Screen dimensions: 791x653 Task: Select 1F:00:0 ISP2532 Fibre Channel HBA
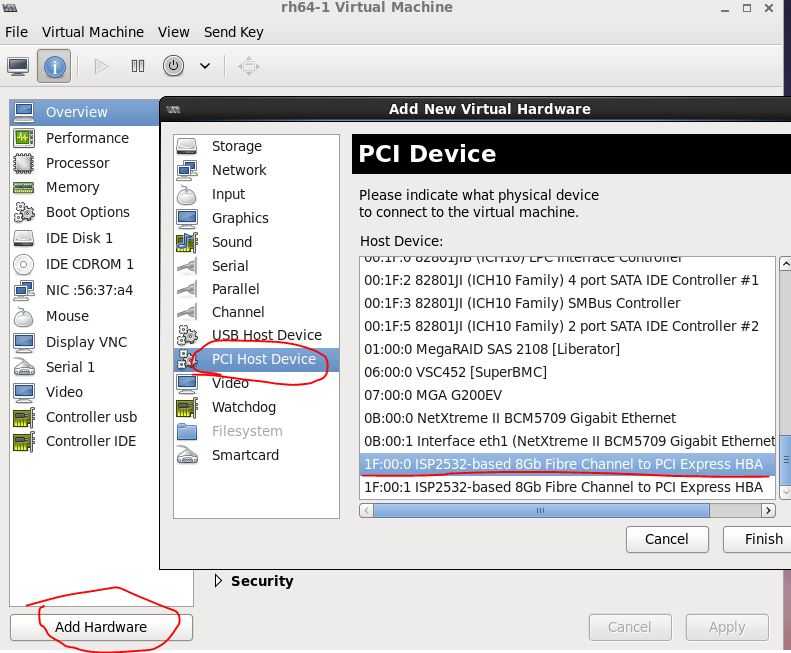point(568,464)
